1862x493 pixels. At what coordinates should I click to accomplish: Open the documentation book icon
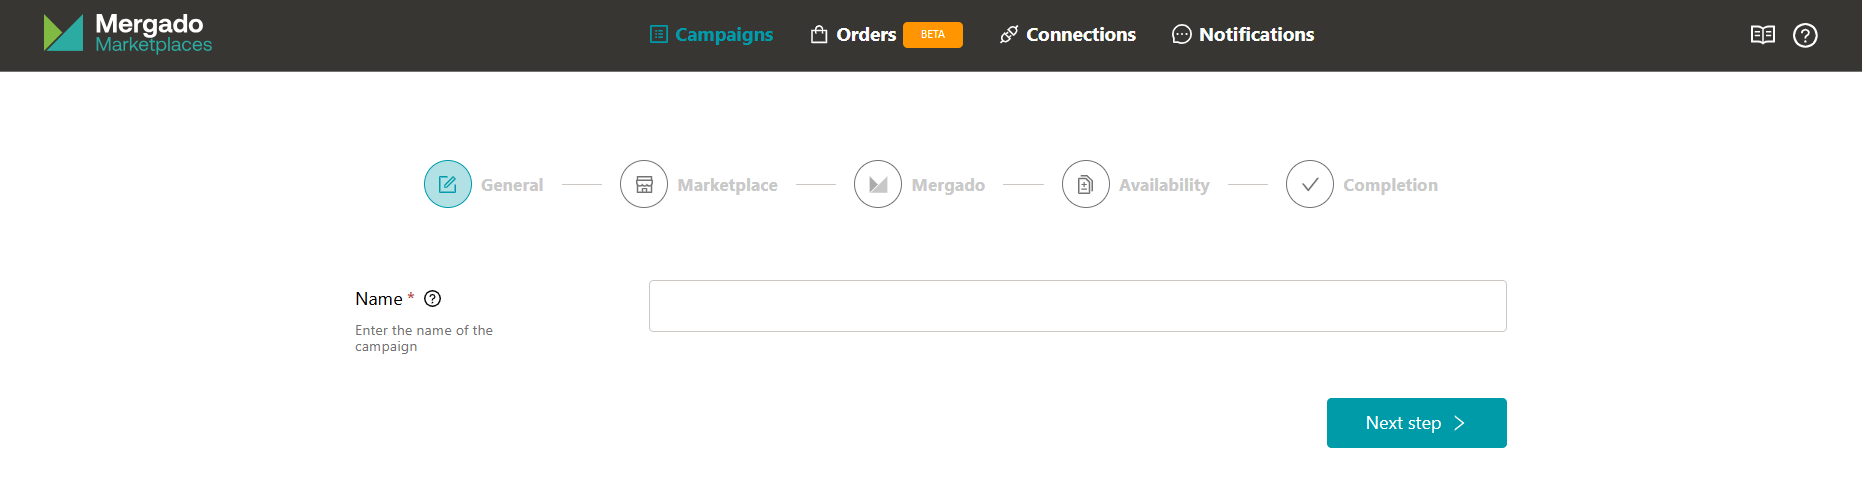pos(1762,35)
